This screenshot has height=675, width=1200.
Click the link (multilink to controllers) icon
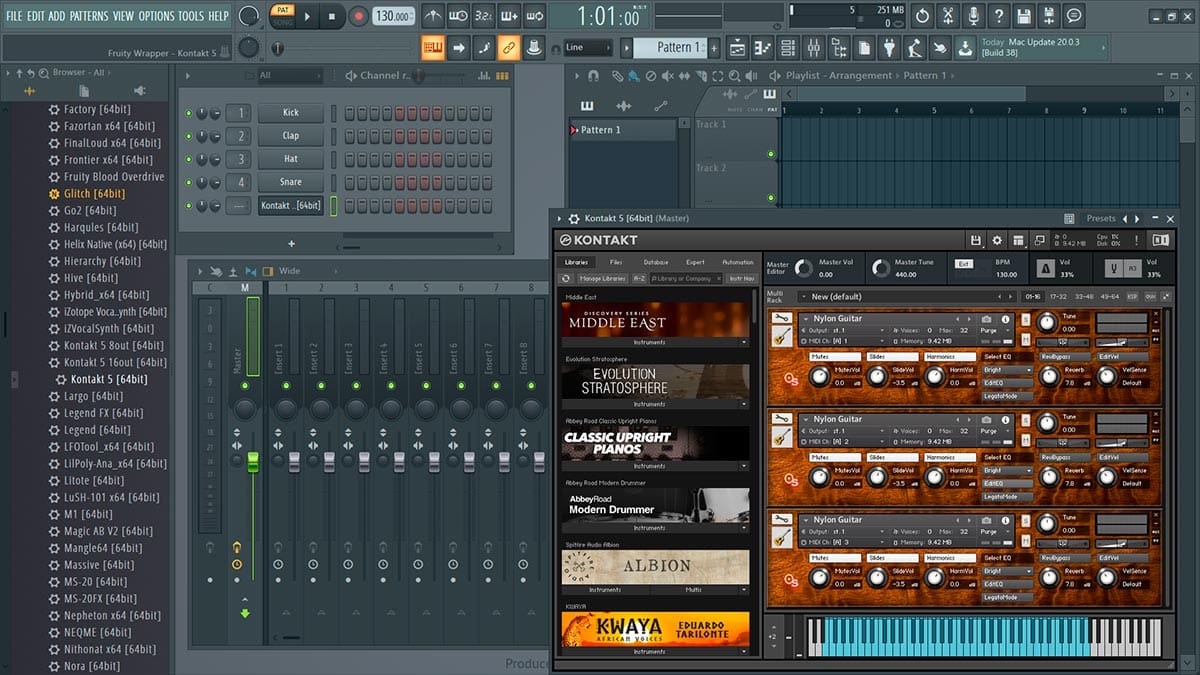(508, 47)
